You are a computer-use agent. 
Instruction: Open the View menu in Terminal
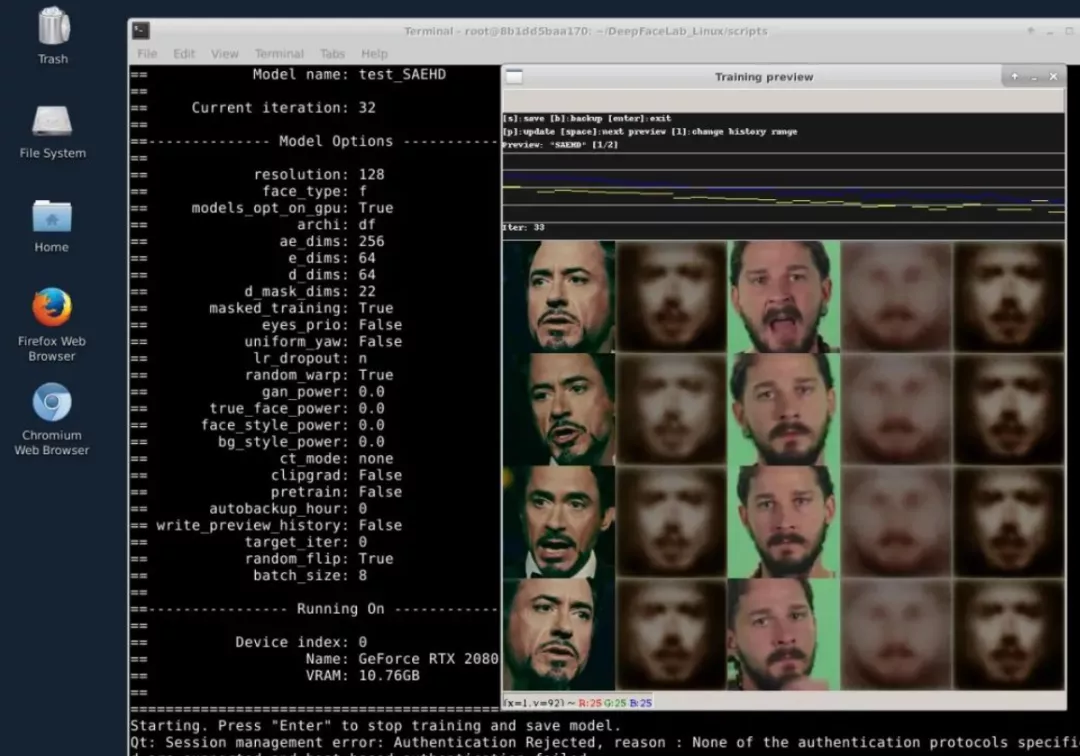click(x=225, y=54)
